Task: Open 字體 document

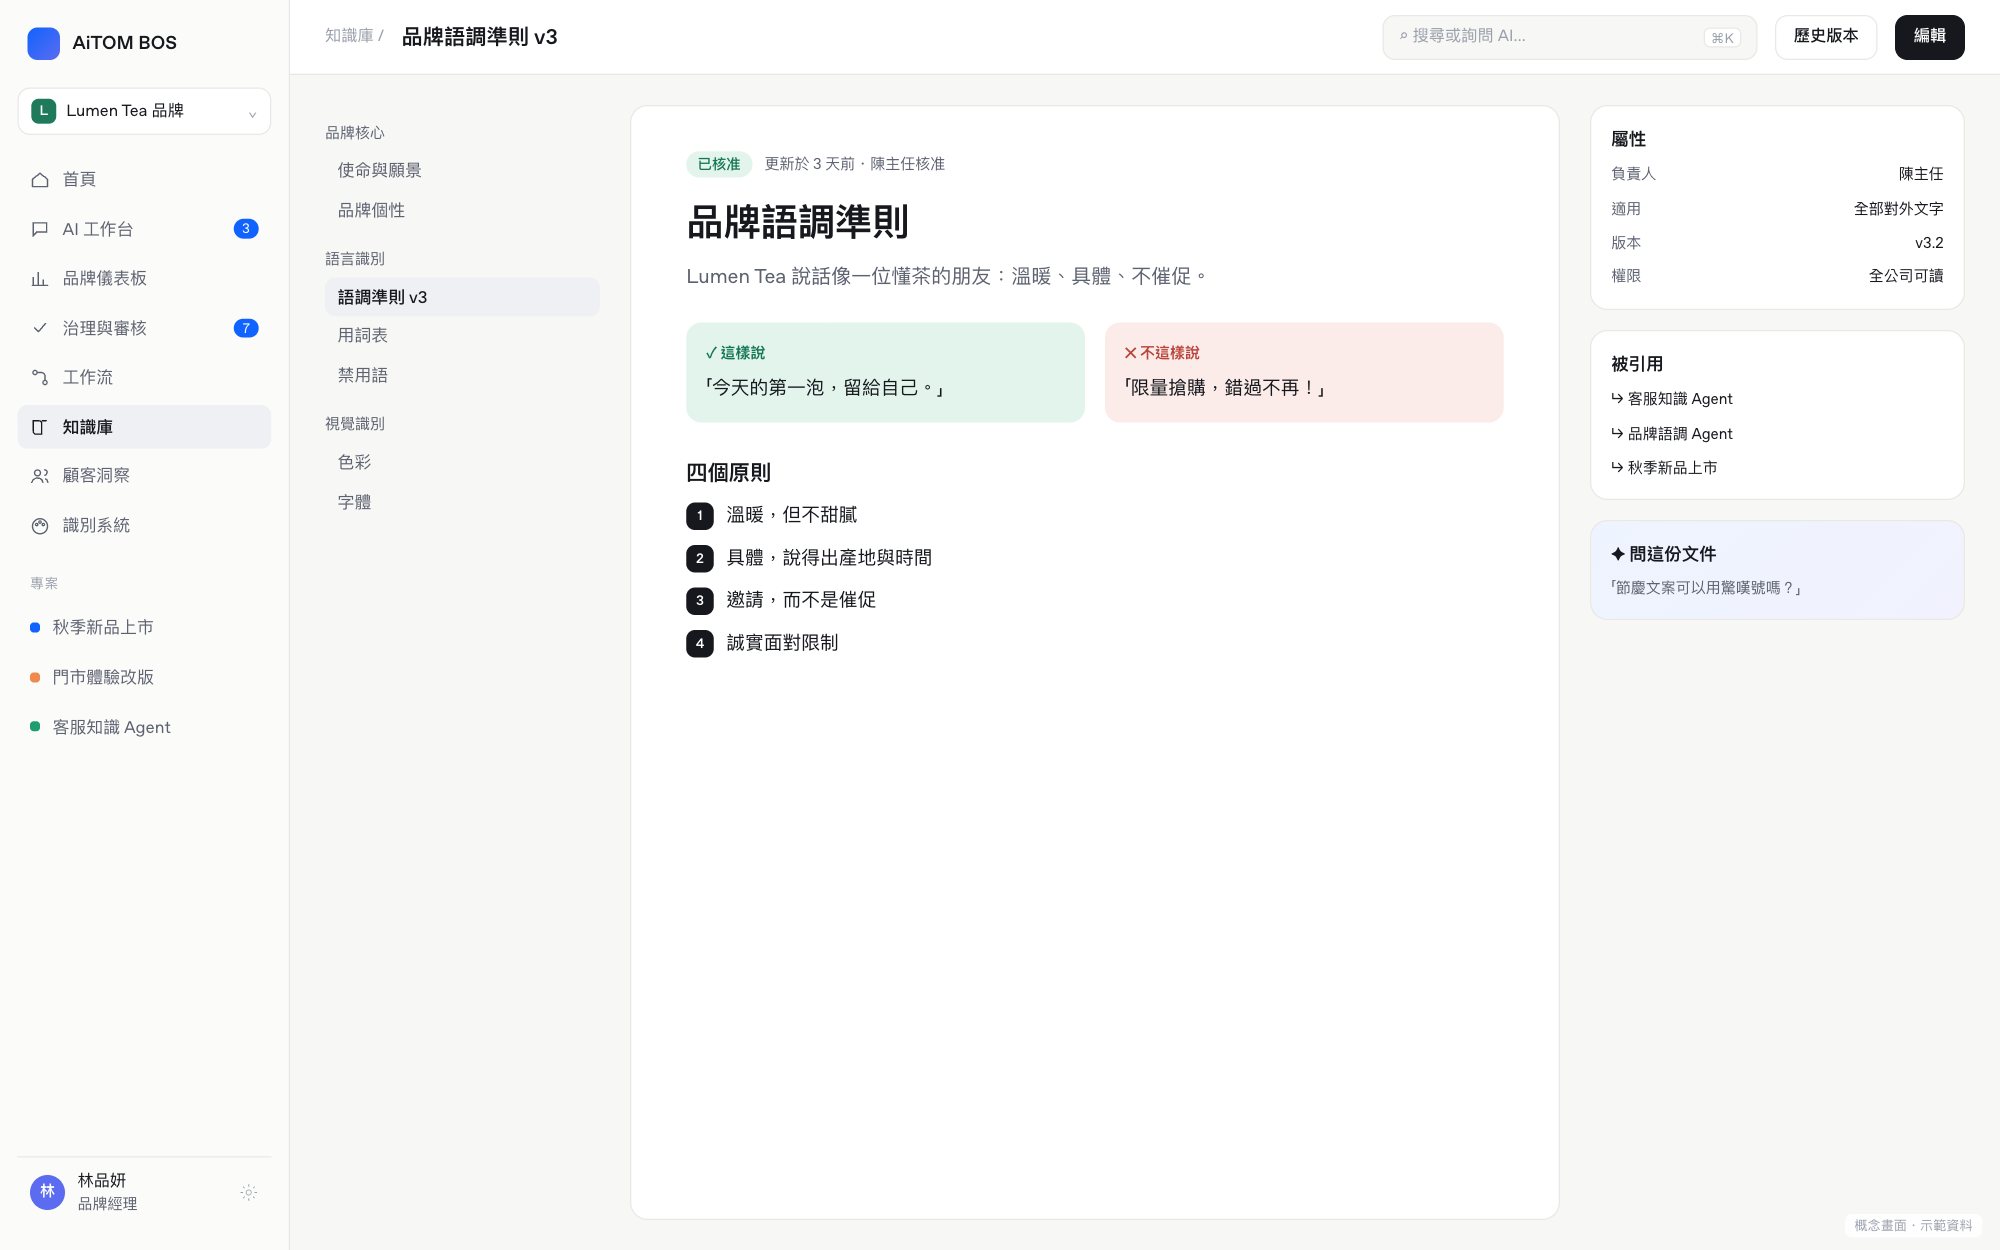Action: [462, 502]
